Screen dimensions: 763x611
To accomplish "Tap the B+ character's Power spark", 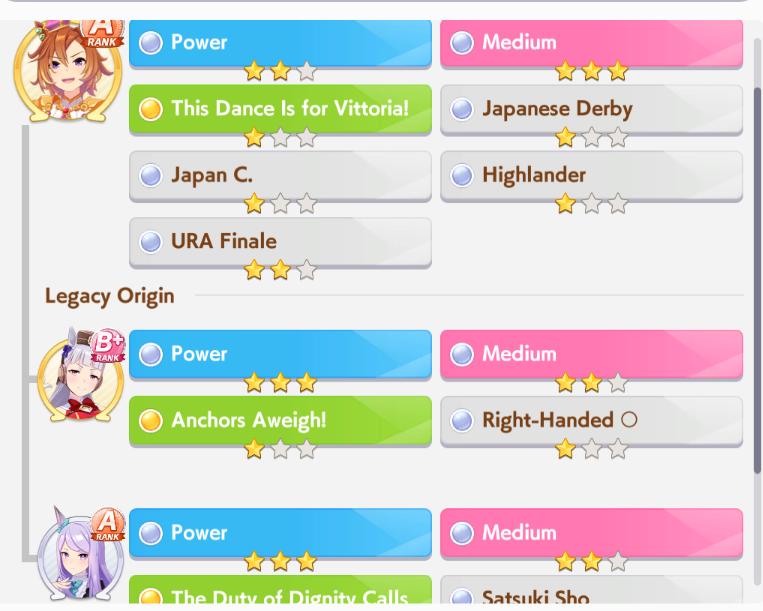I will coord(280,354).
